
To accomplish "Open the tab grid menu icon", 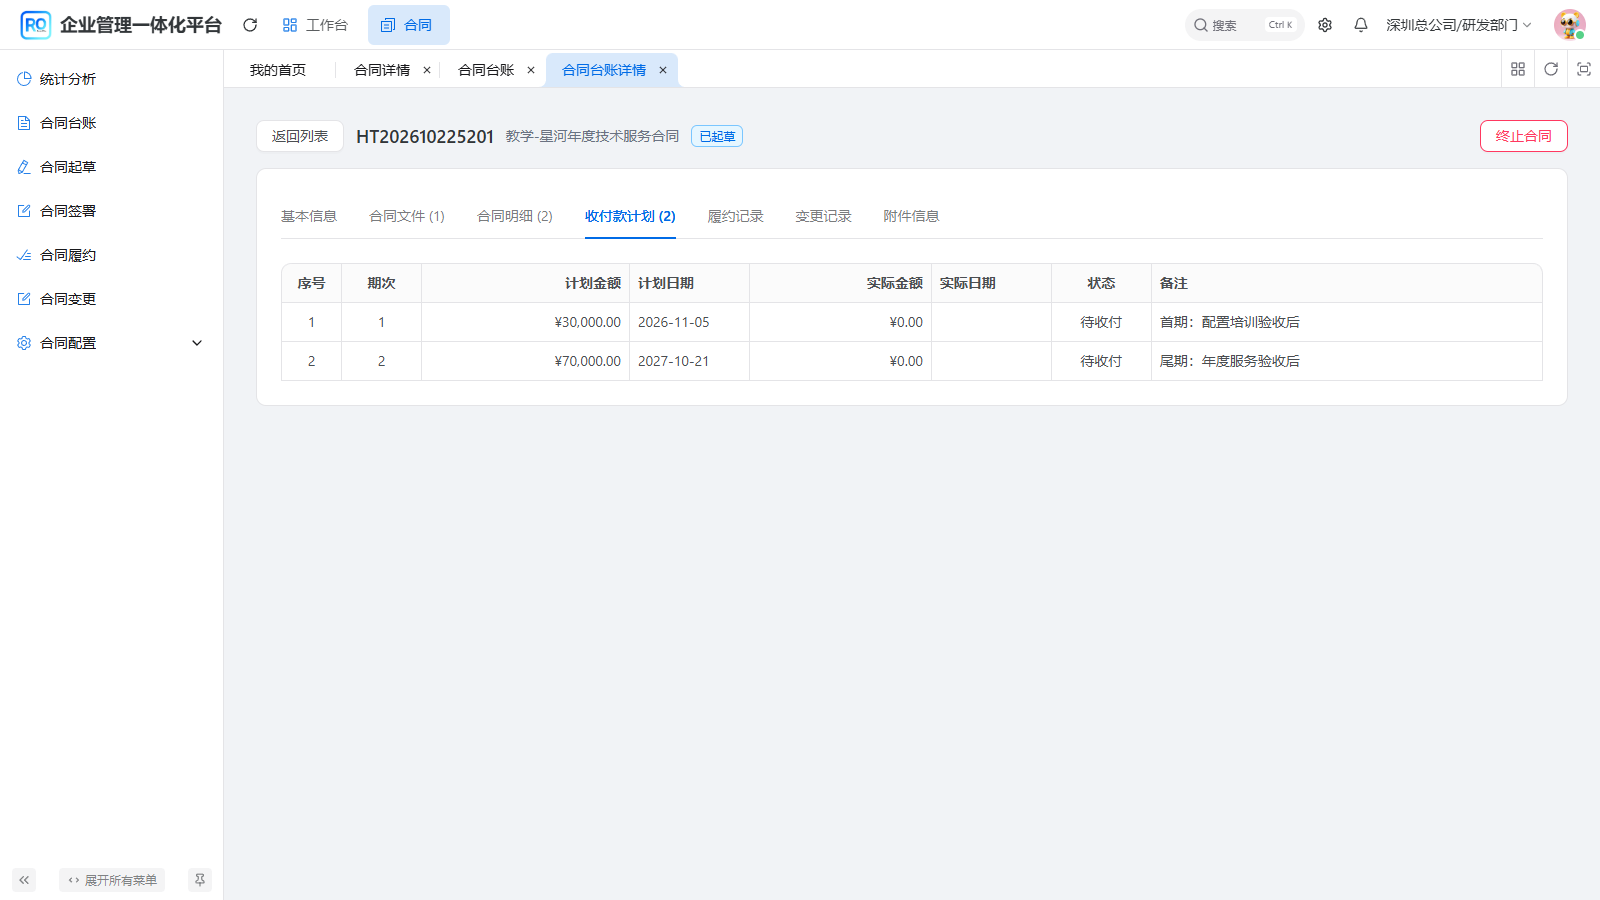I will click(x=1518, y=69).
